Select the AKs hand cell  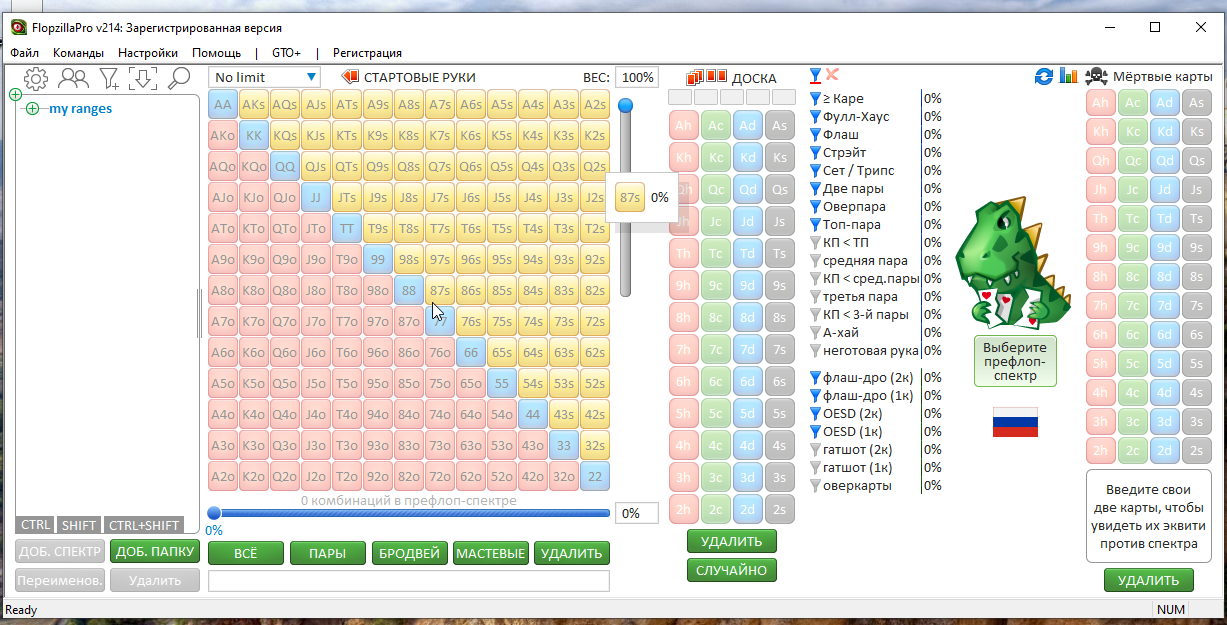(x=254, y=104)
